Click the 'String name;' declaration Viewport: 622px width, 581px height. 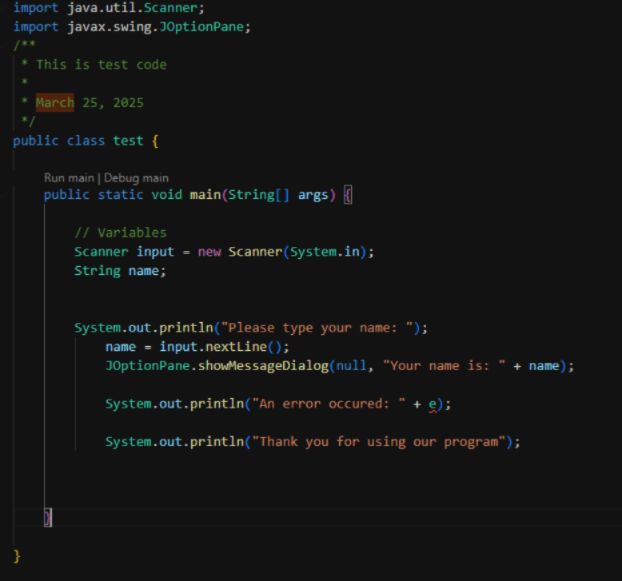[120, 271]
